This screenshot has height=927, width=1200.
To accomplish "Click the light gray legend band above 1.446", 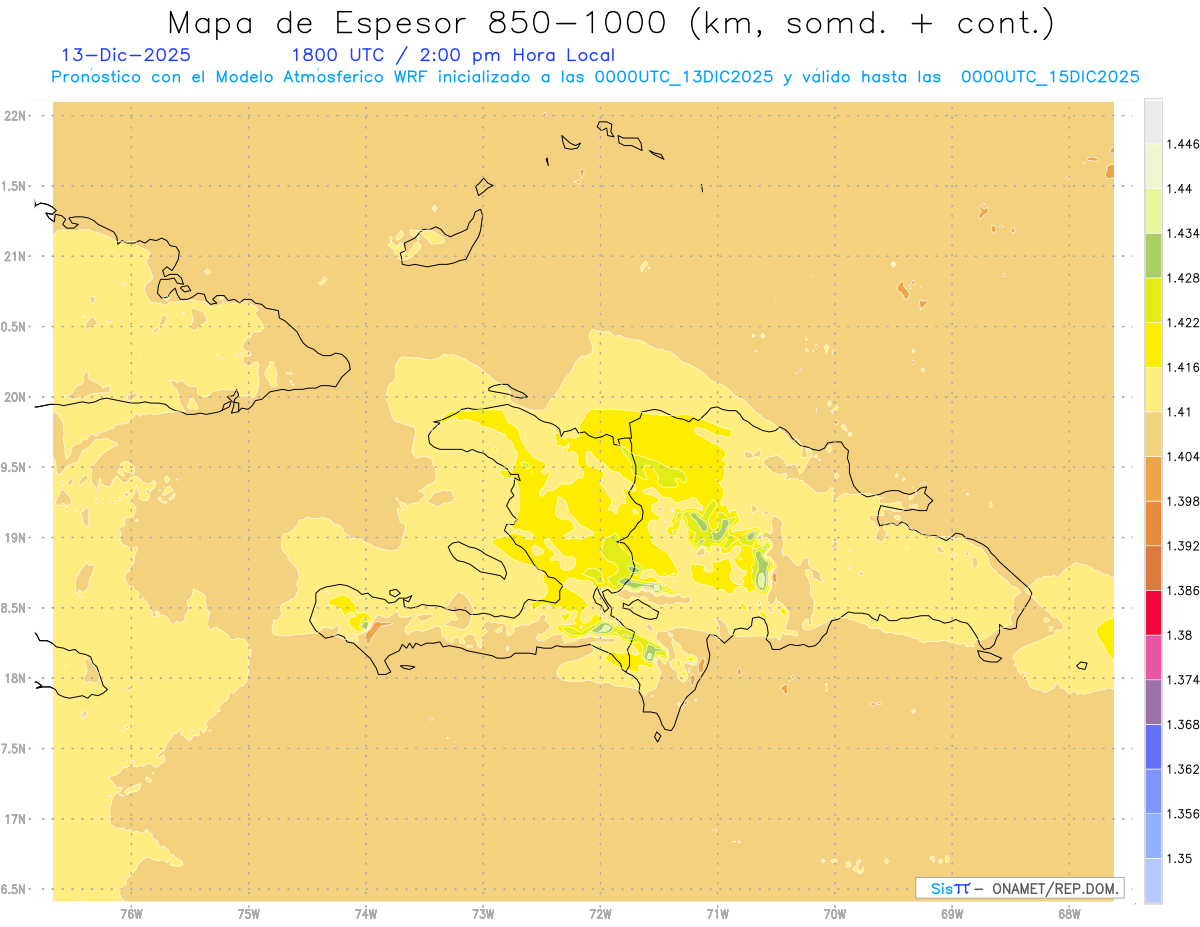I will 1153,121.
